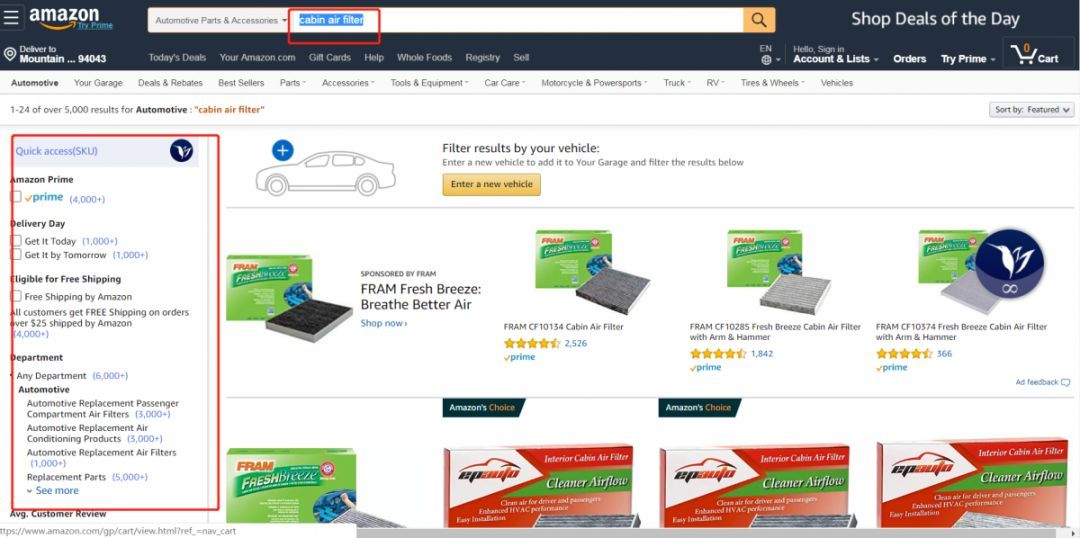
Task: Open the Tools & Equipment menu
Action: [429, 83]
